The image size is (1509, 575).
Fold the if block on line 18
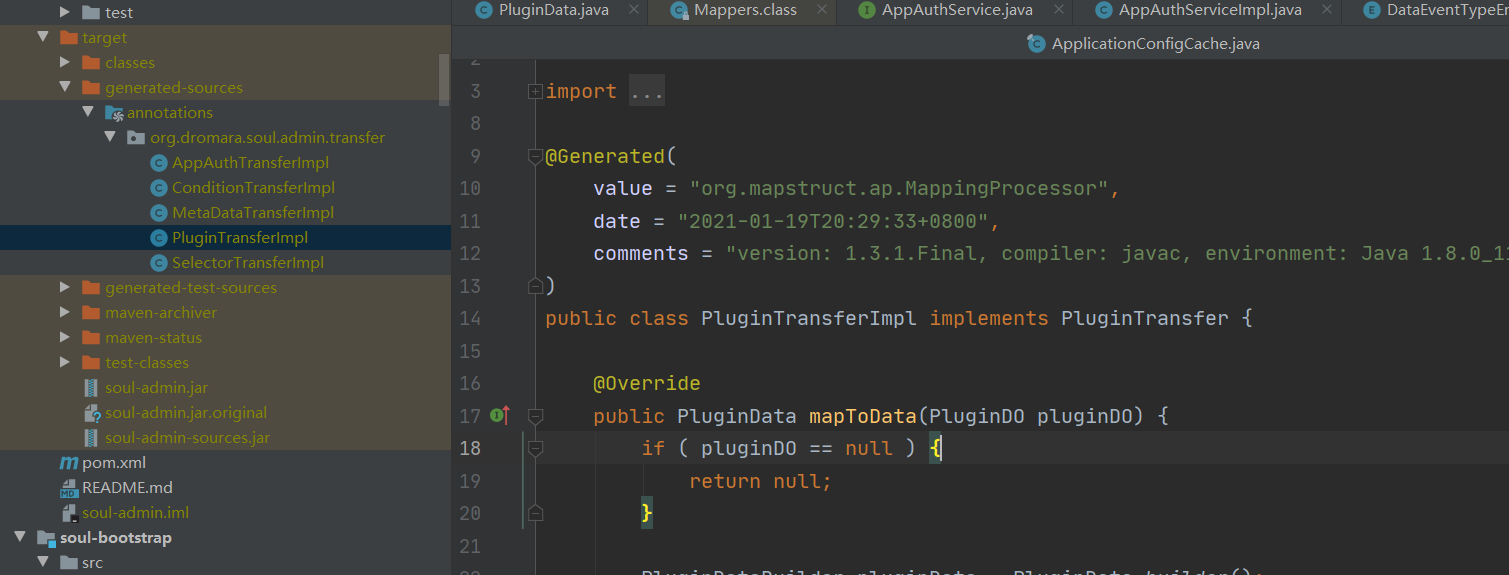click(535, 448)
